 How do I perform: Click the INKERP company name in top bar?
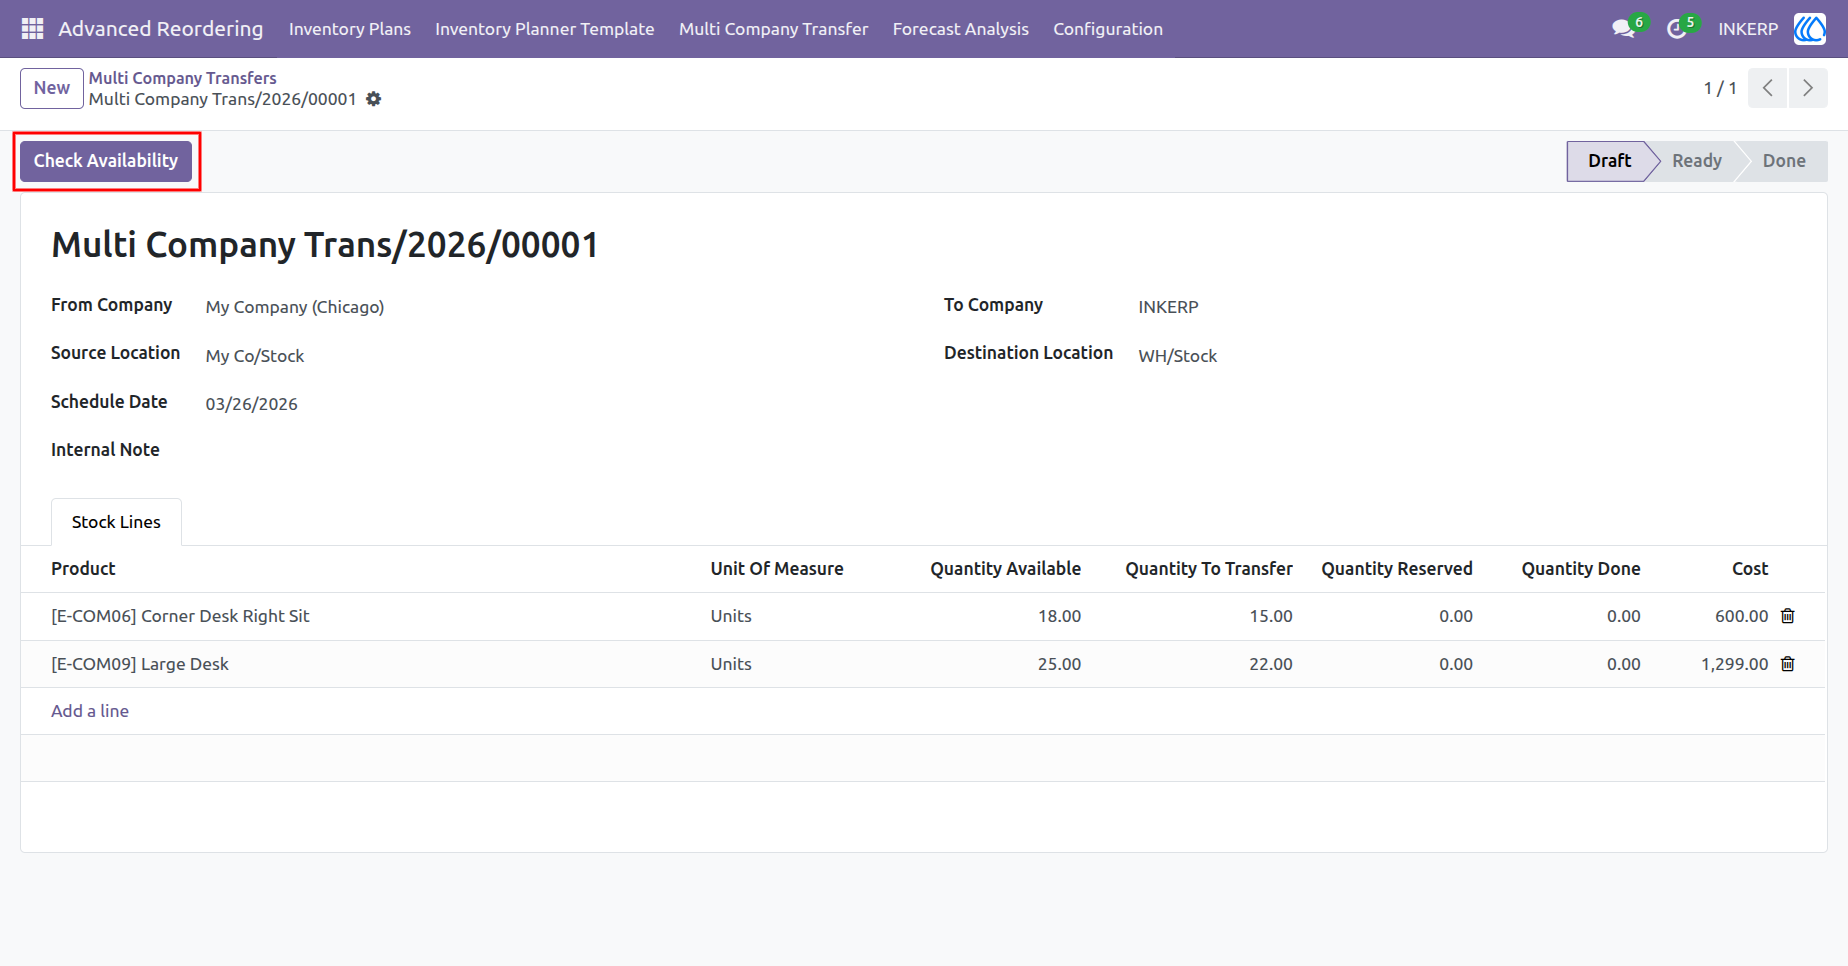(1748, 29)
